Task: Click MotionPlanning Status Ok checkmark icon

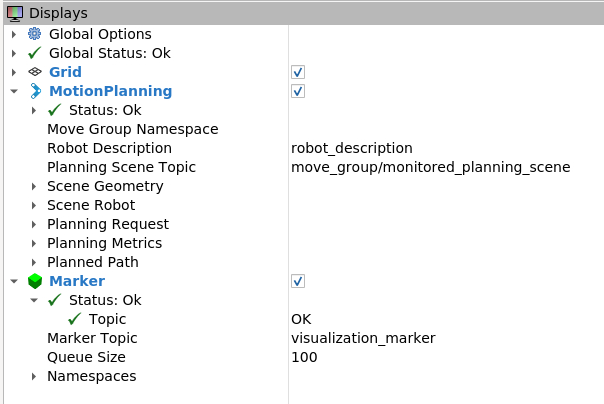Action: [x=55, y=110]
